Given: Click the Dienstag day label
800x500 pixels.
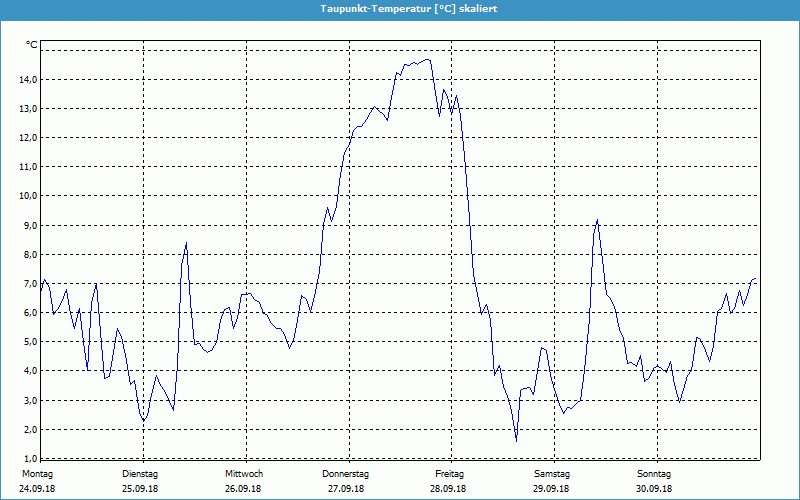Looking at the screenshot, I should (140, 474).
